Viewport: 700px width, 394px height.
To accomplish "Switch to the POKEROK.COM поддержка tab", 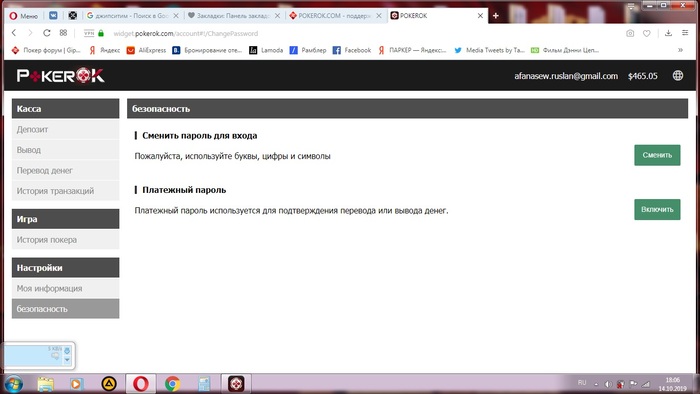I will [x=335, y=16].
